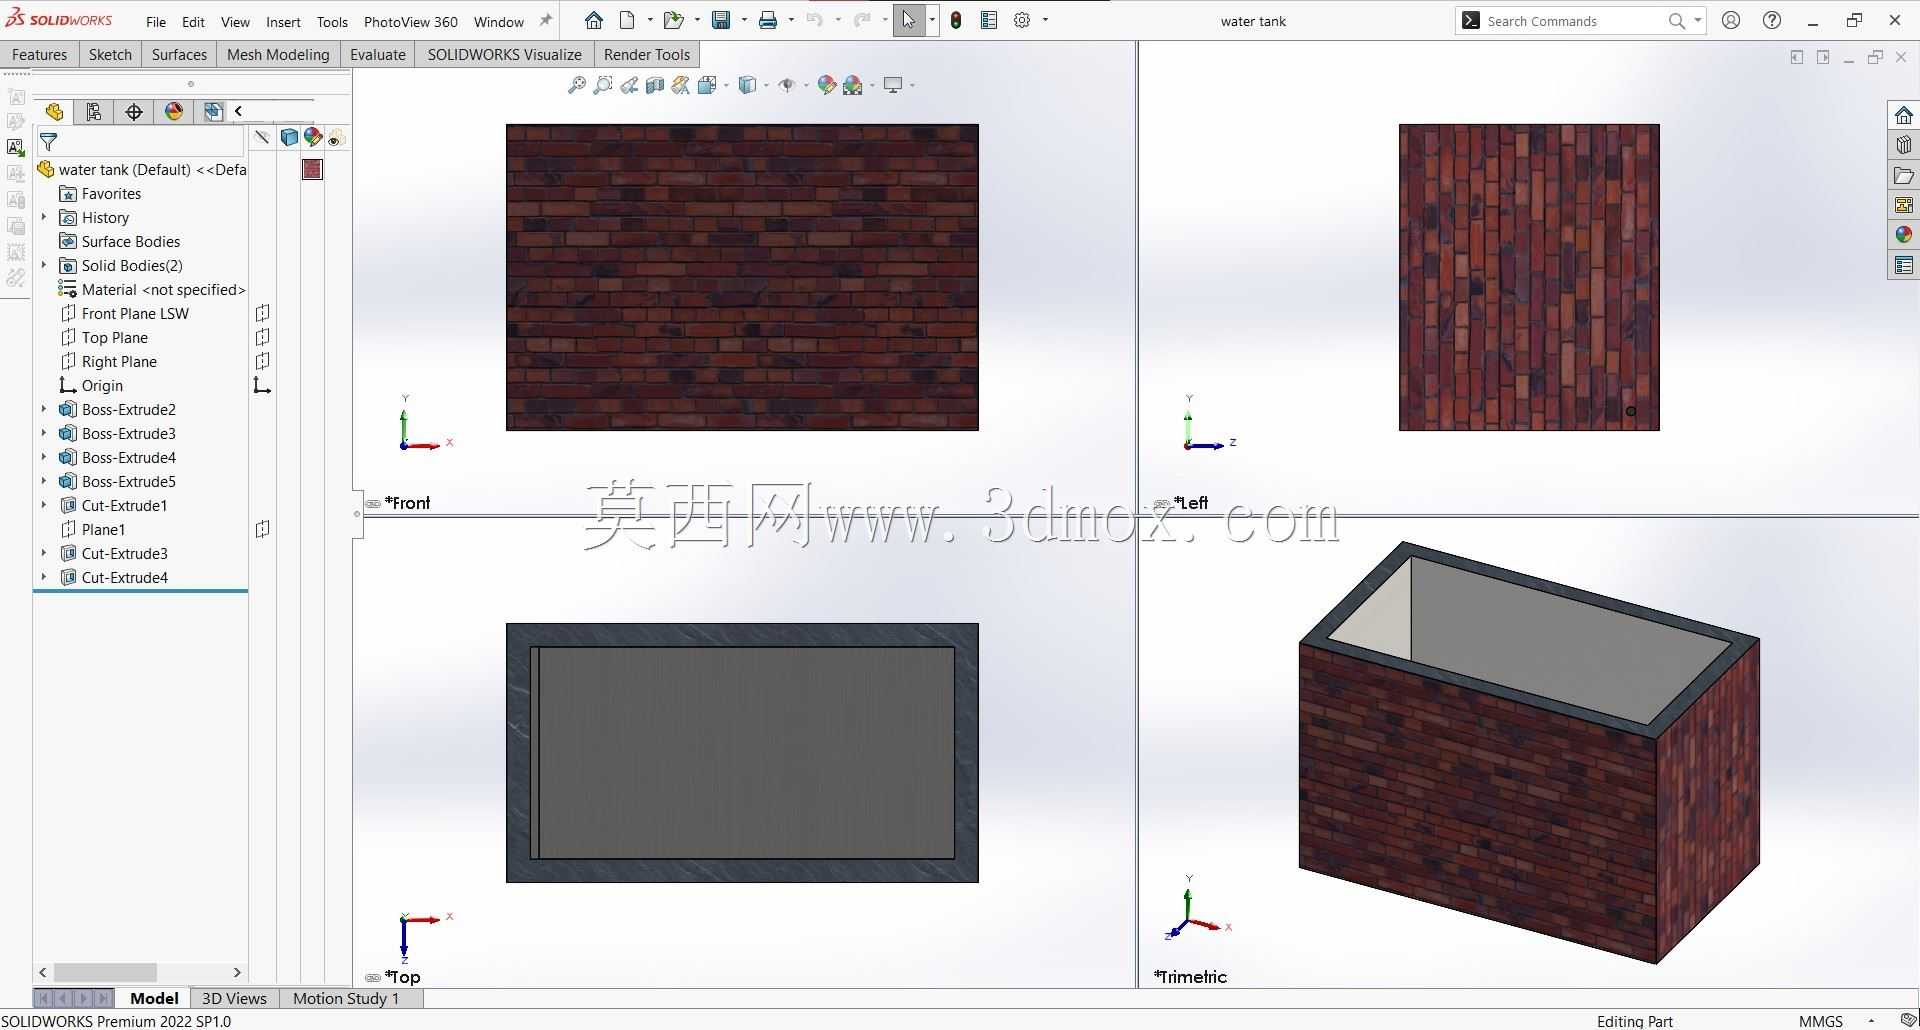Open Appearances color ball in task pane
The height and width of the screenshot is (1030, 1920).
(1903, 235)
